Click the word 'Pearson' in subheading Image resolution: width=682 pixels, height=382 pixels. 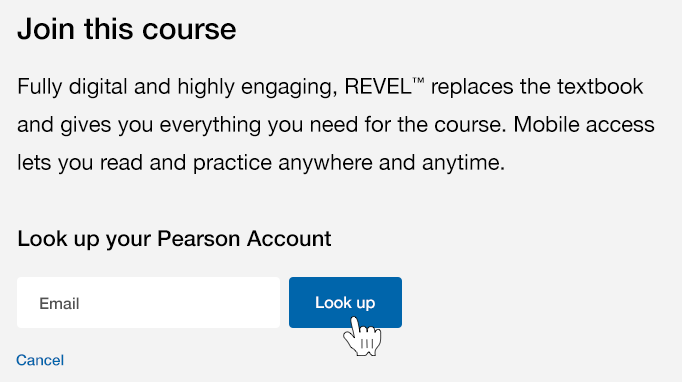(x=198, y=238)
